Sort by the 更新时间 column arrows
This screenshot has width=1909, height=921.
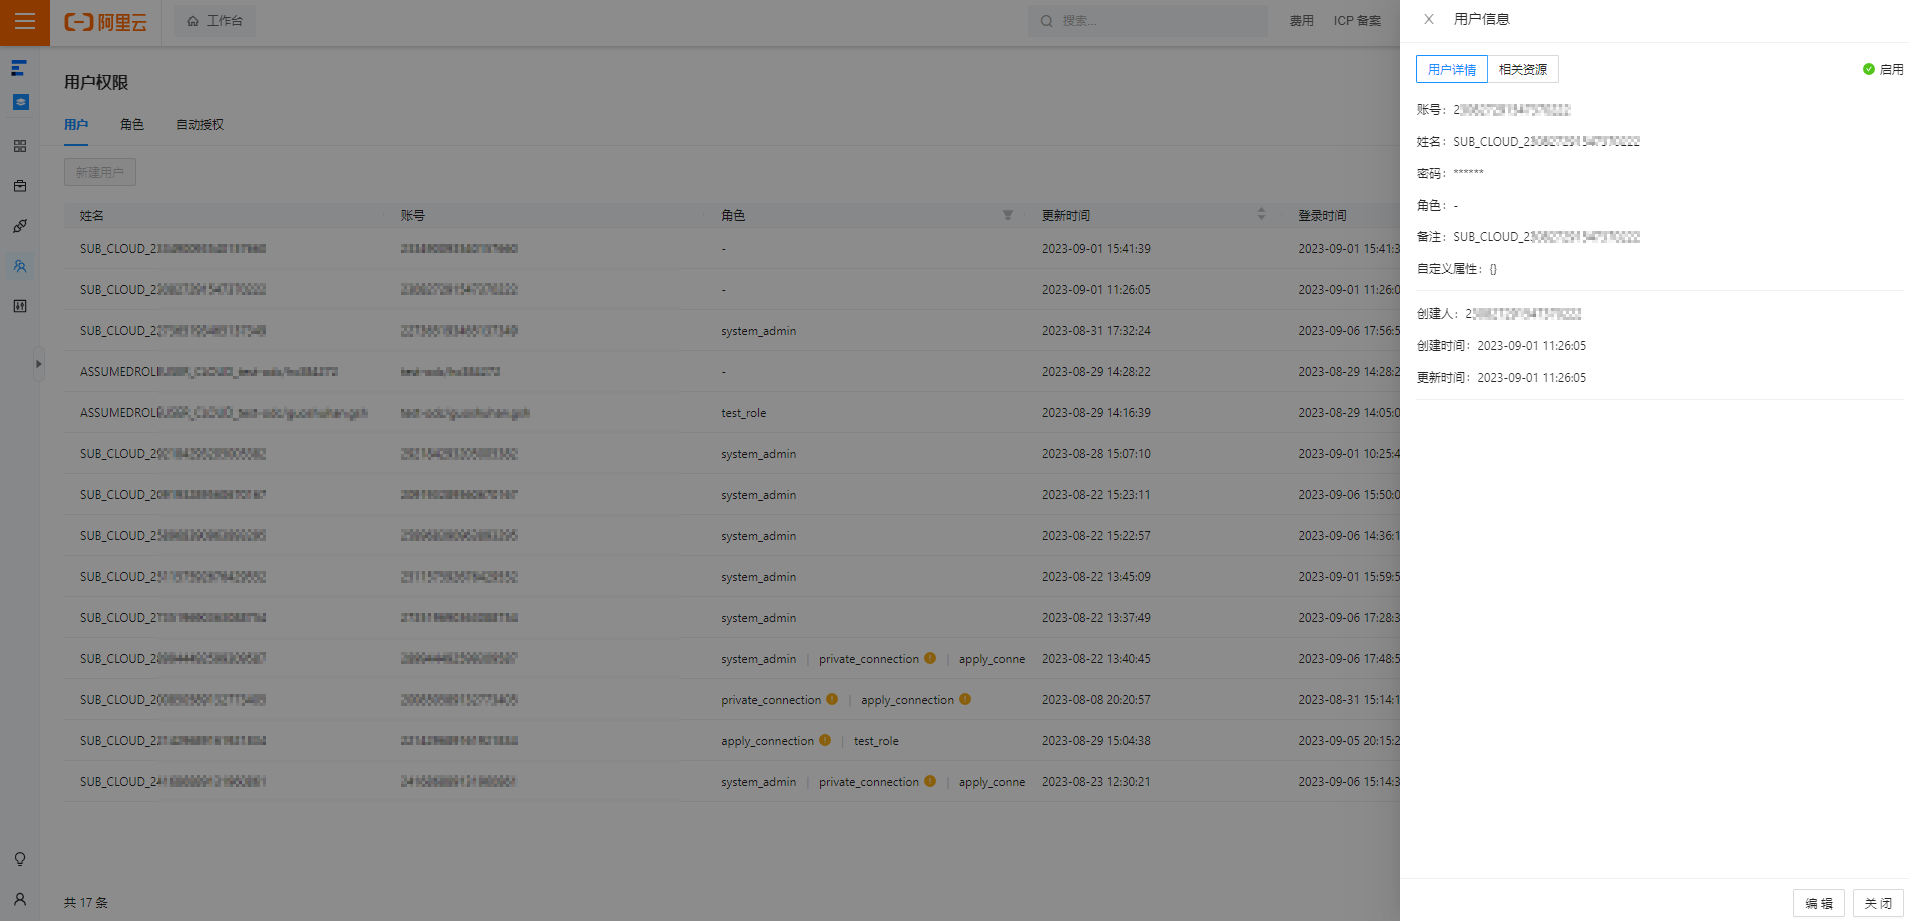(x=1261, y=214)
